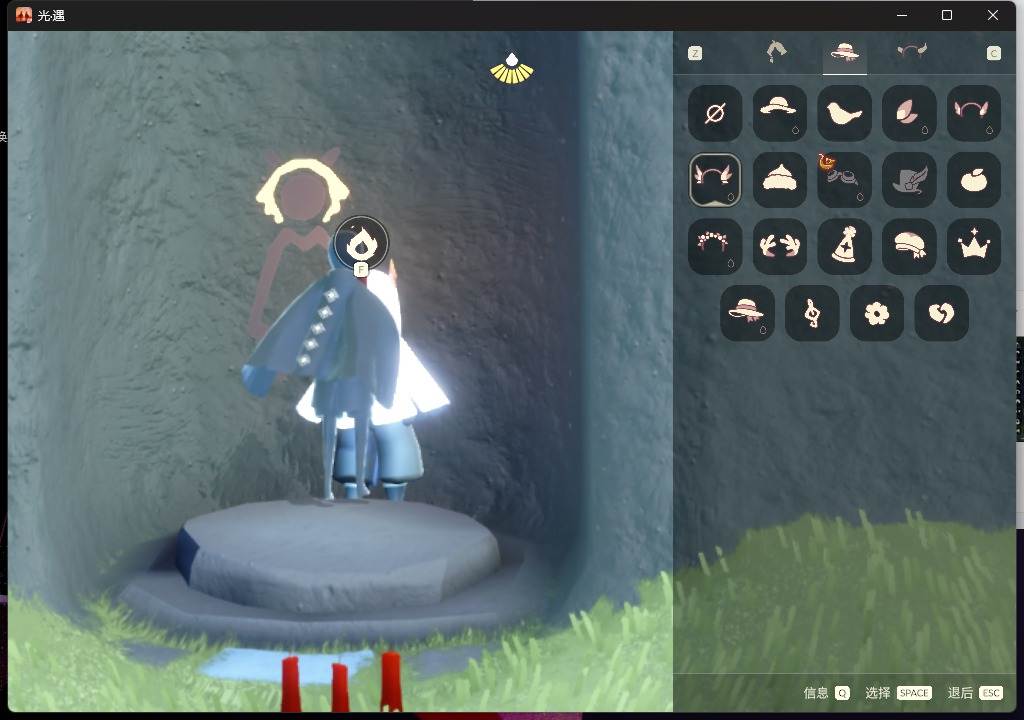Click the F key prompt under flame
This screenshot has height=720, width=1024.
click(360, 269)
